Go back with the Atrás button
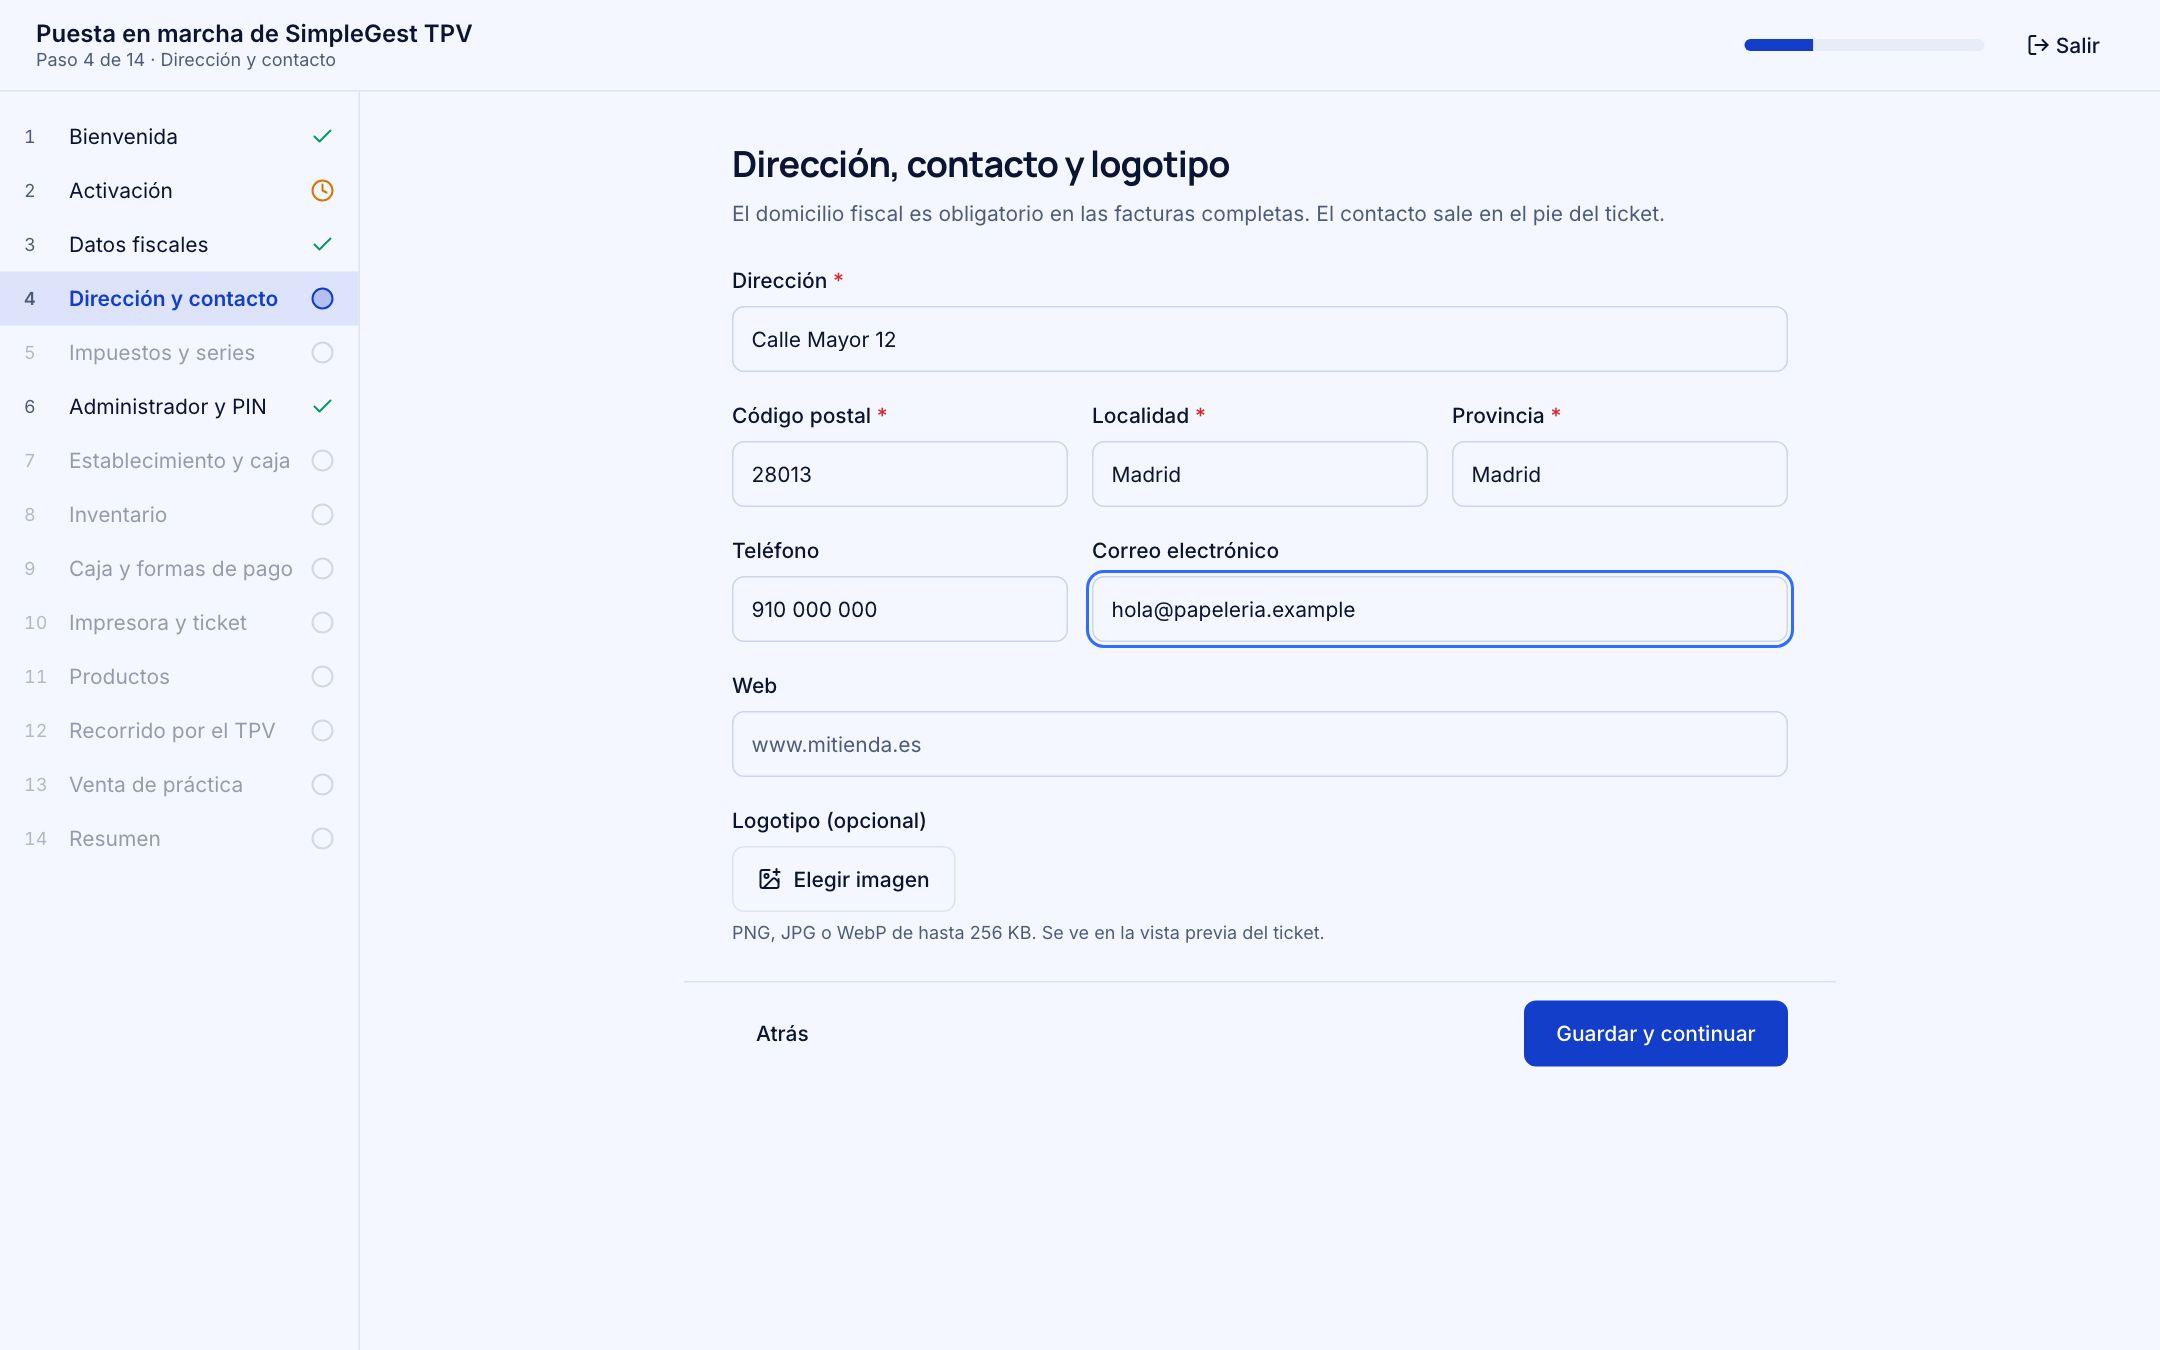The image size is (2160, 1350). pyautogui.click(x=782, y=1033)
